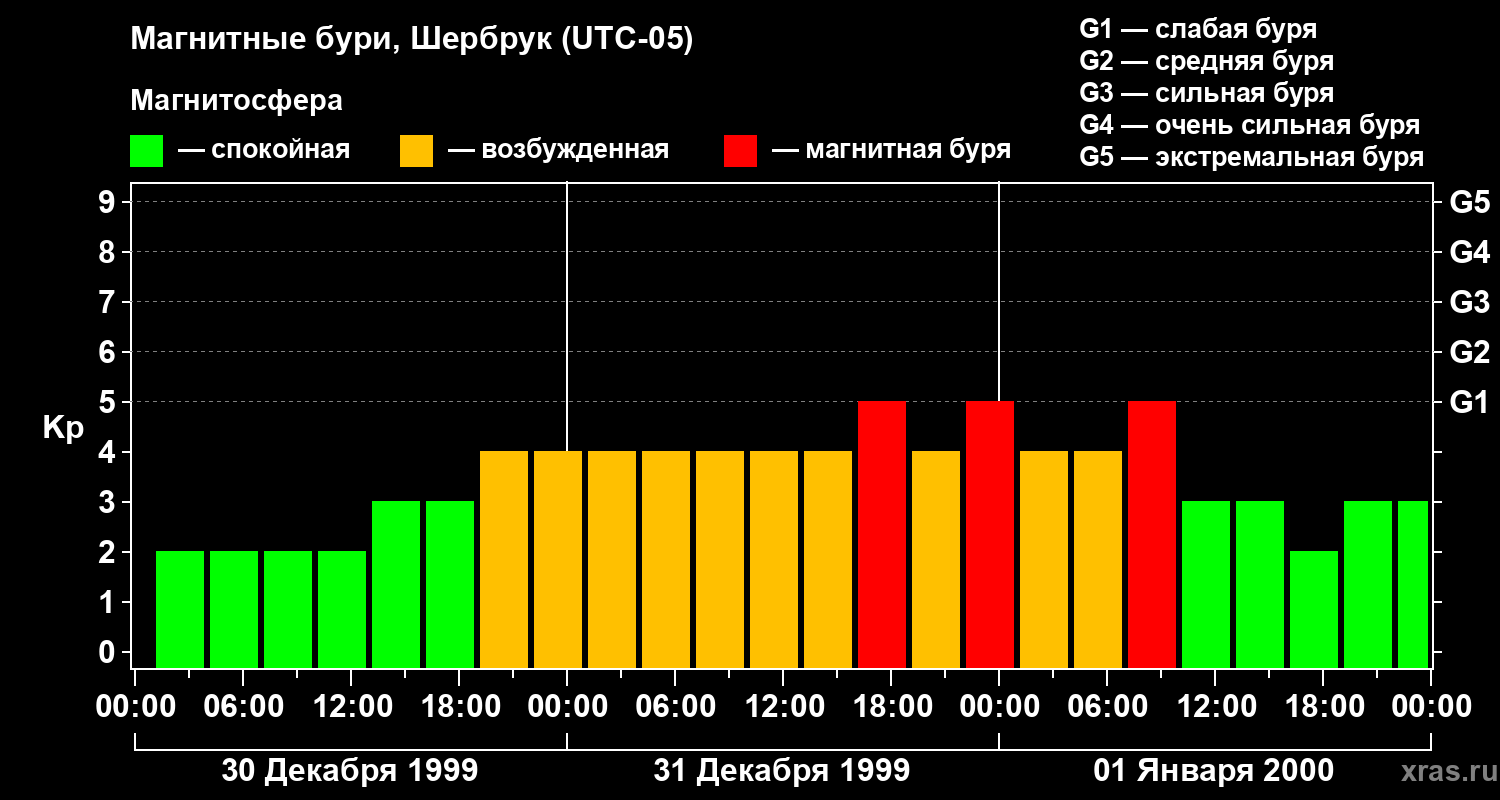Click the G2 label on right axis

[x=1469, y=352]
